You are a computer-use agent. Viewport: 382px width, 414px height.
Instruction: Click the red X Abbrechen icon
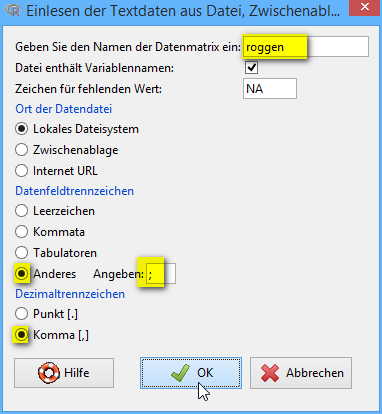(x=270, y=373)
